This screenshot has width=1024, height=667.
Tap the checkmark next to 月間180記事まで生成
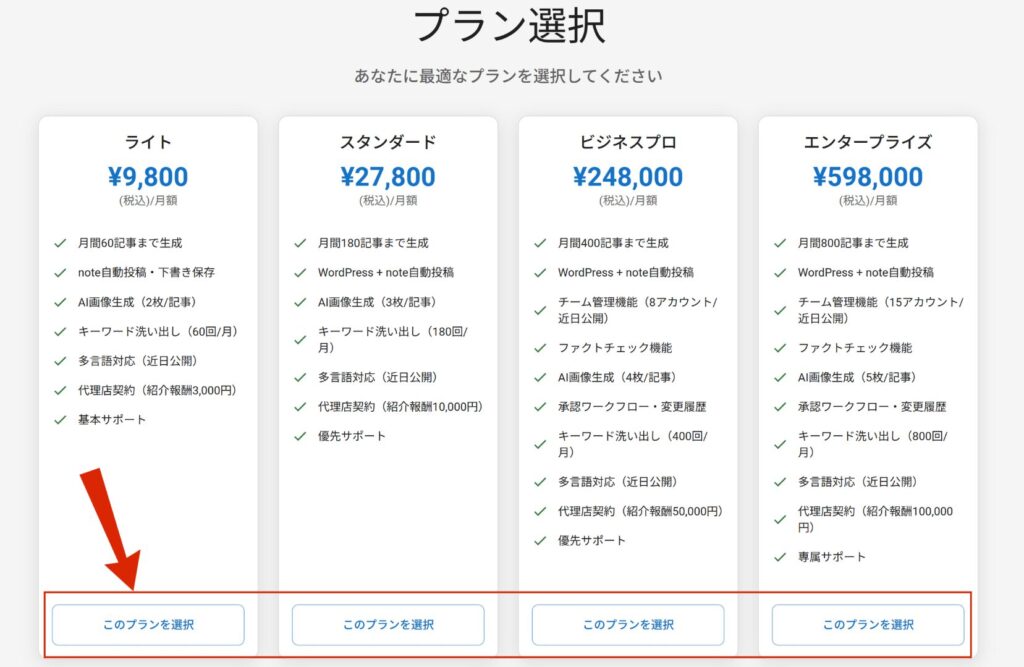(x=300, y=243)
